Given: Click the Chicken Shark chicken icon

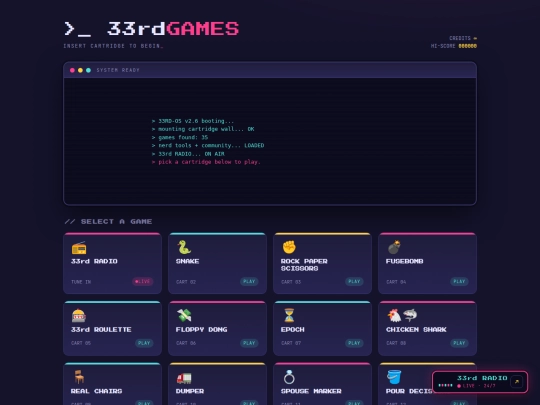Looking at the screenshot, I should coord(394,315).
